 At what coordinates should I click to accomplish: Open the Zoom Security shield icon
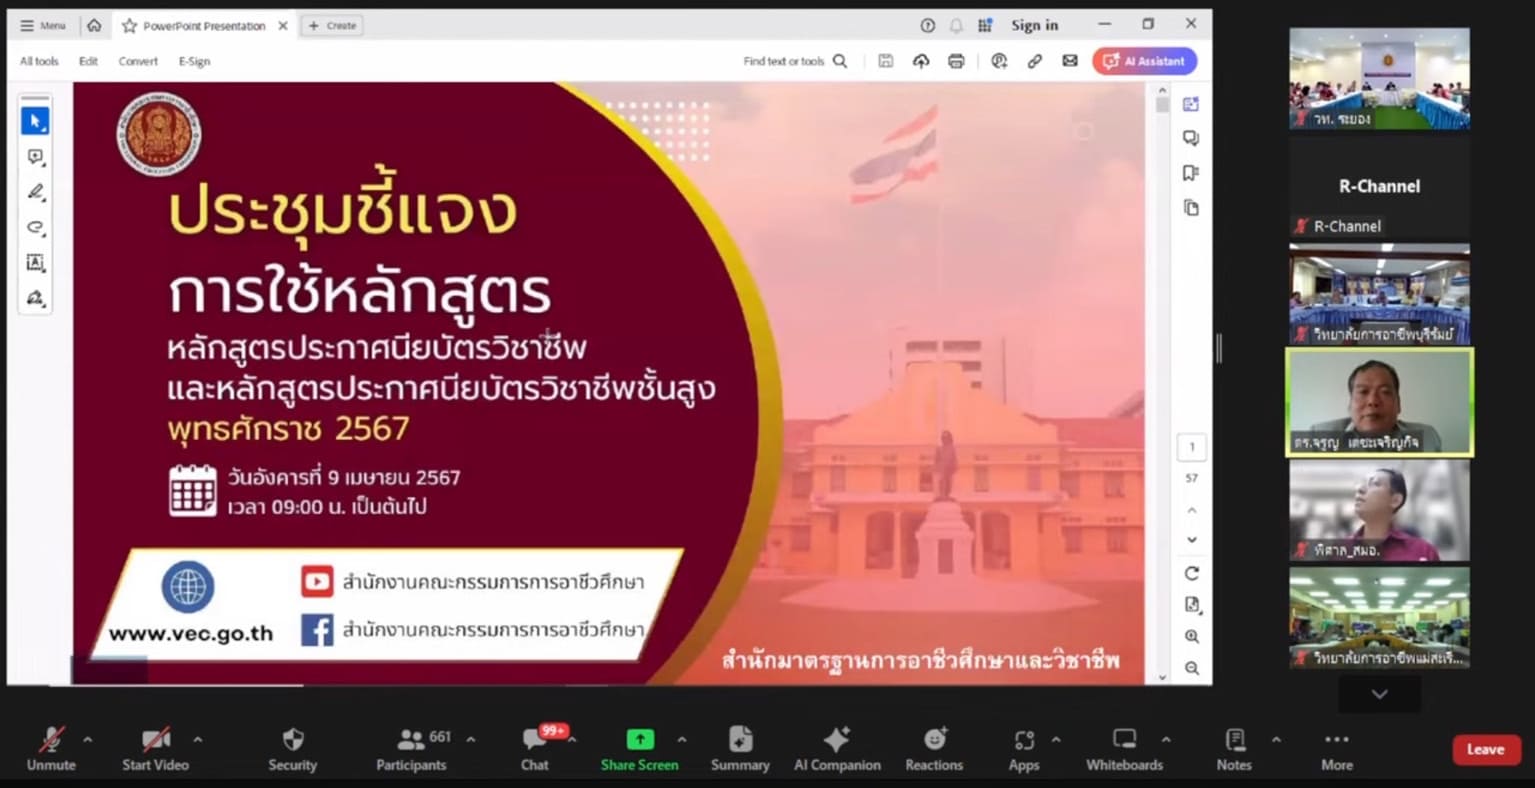[292, 749]
